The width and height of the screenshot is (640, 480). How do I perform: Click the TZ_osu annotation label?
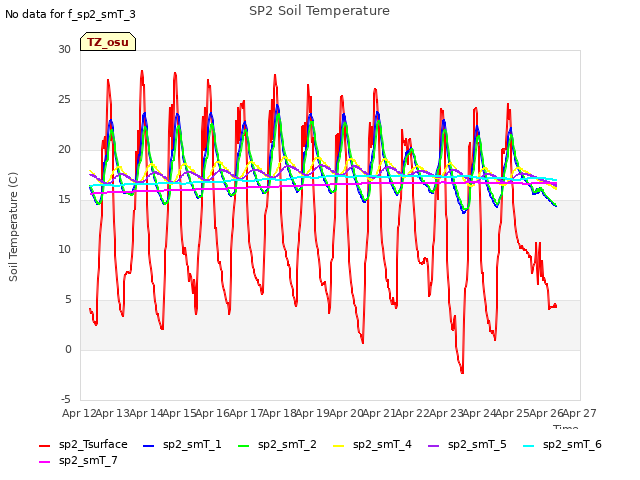tap(108, 42)
